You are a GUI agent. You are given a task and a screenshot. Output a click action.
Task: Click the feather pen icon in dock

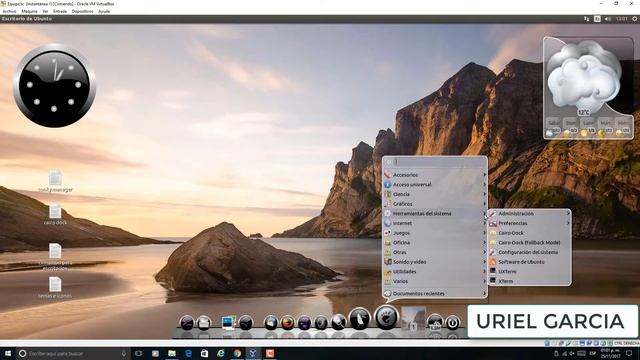(x=360, y=319)
